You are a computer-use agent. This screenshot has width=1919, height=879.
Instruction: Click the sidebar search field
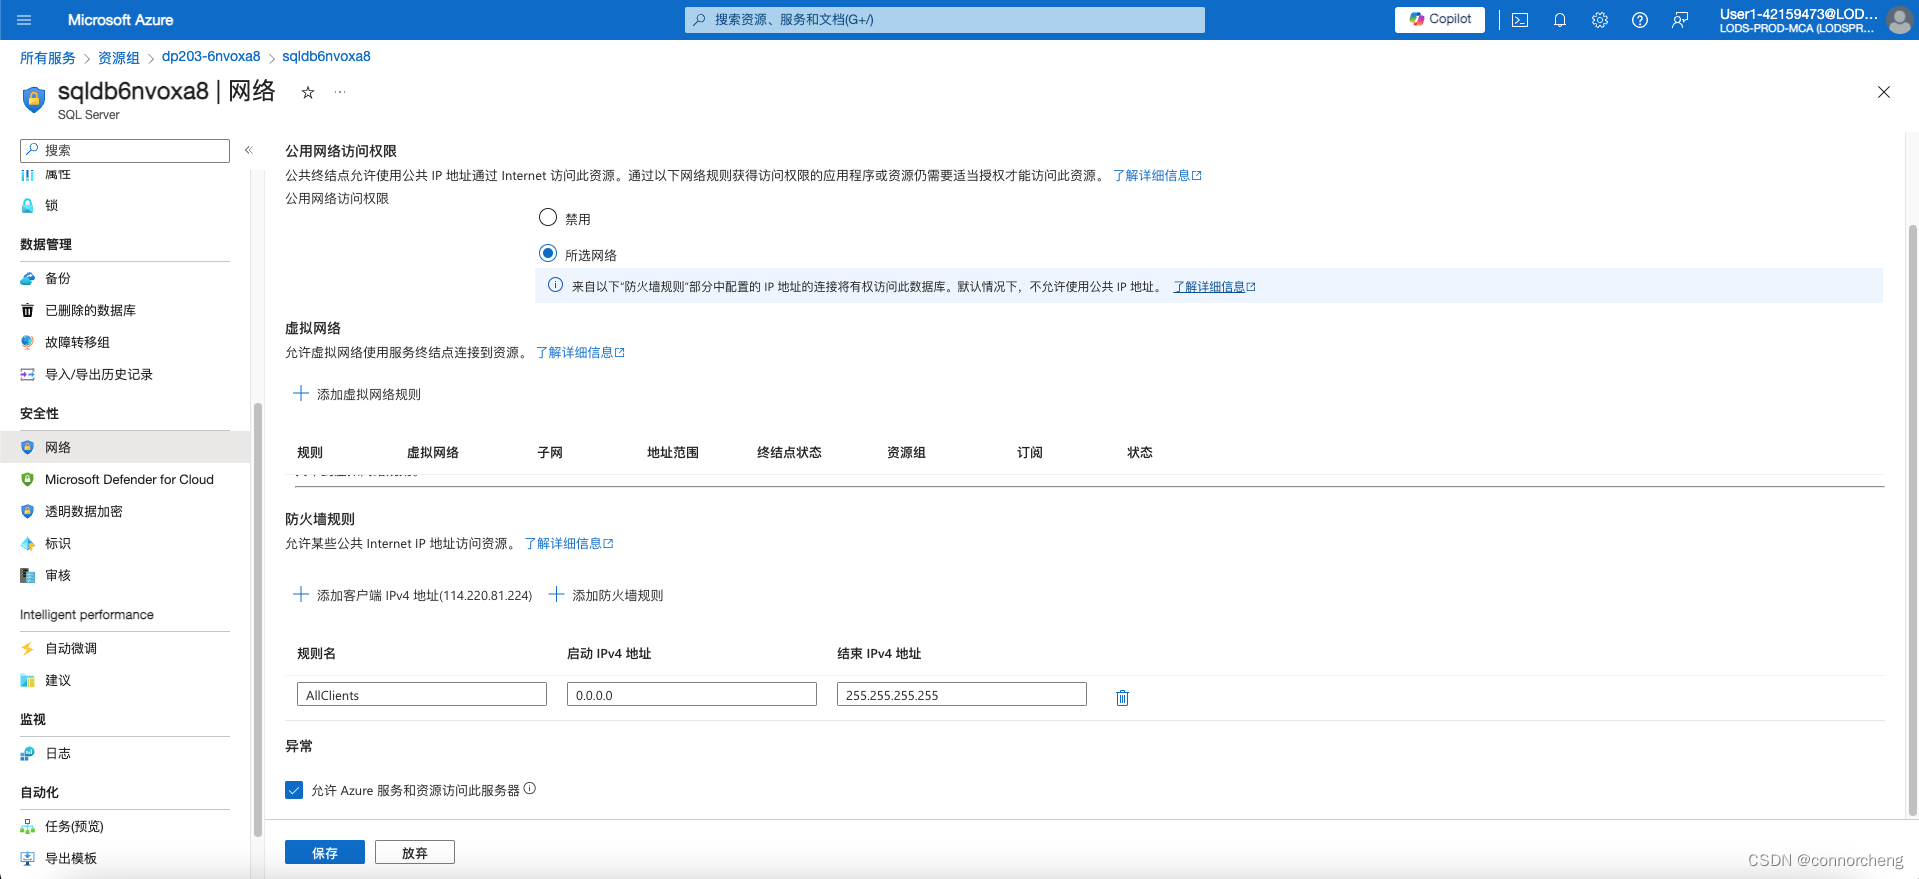click(125, 150)
